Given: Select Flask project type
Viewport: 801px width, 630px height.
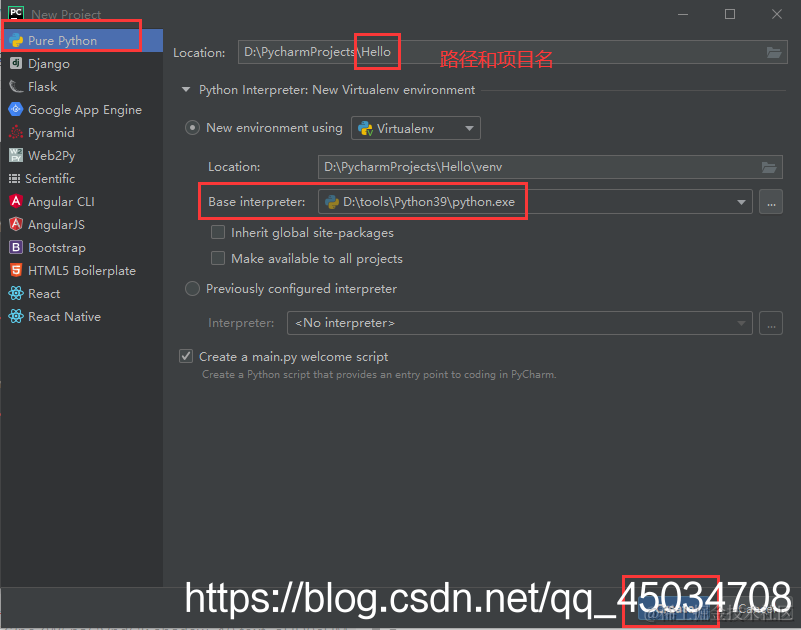Looking at the screenshot, I should [x=82, y=86].
